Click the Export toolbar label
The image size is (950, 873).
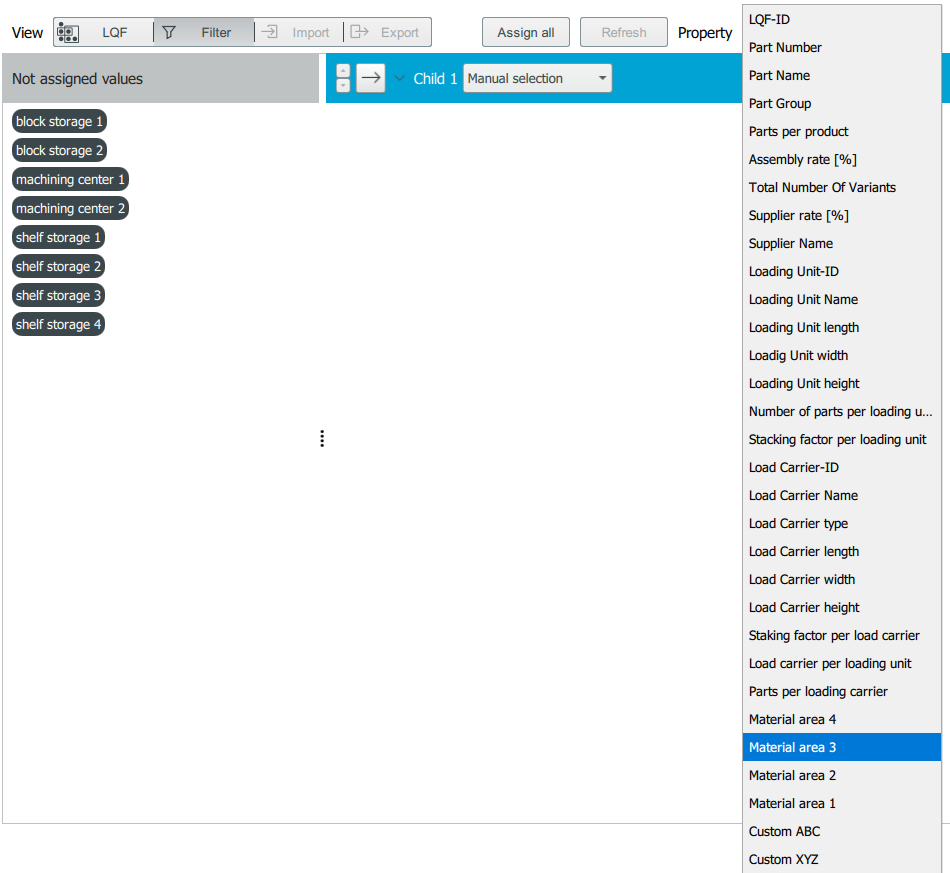400,33
